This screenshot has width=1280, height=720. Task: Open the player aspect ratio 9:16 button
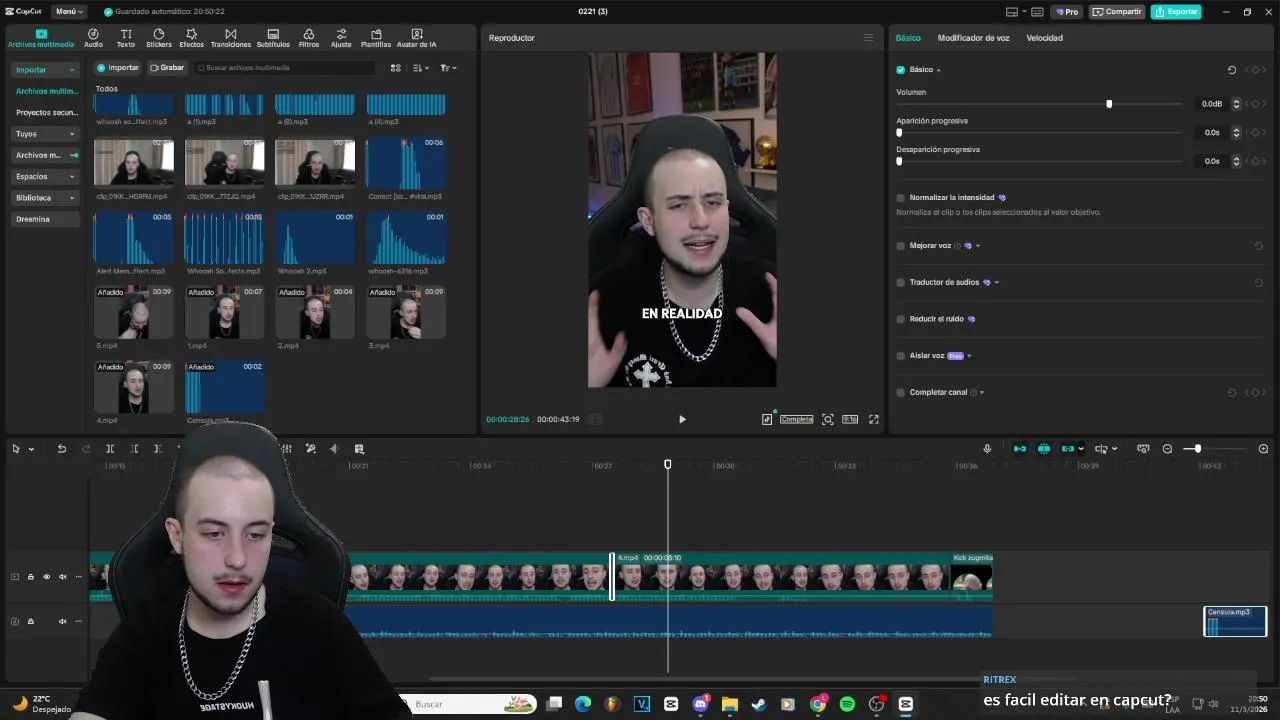(x=850, y=419)
